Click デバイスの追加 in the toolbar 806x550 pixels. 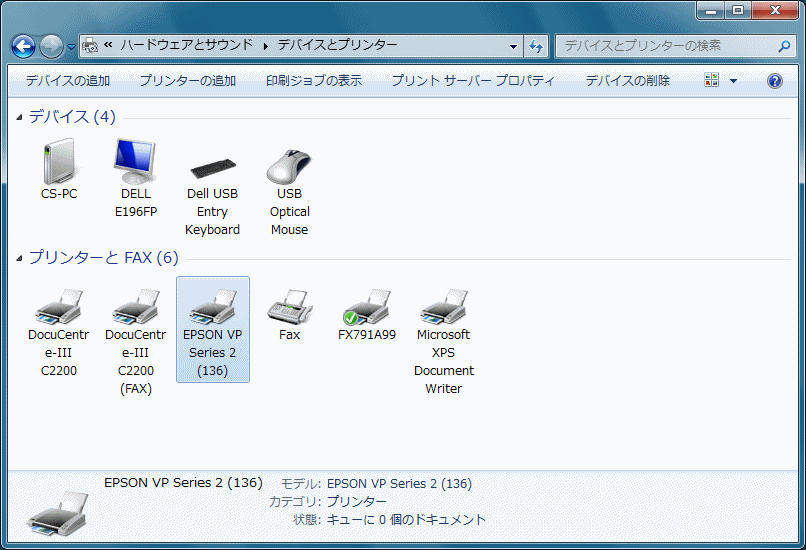click(68, 81)
